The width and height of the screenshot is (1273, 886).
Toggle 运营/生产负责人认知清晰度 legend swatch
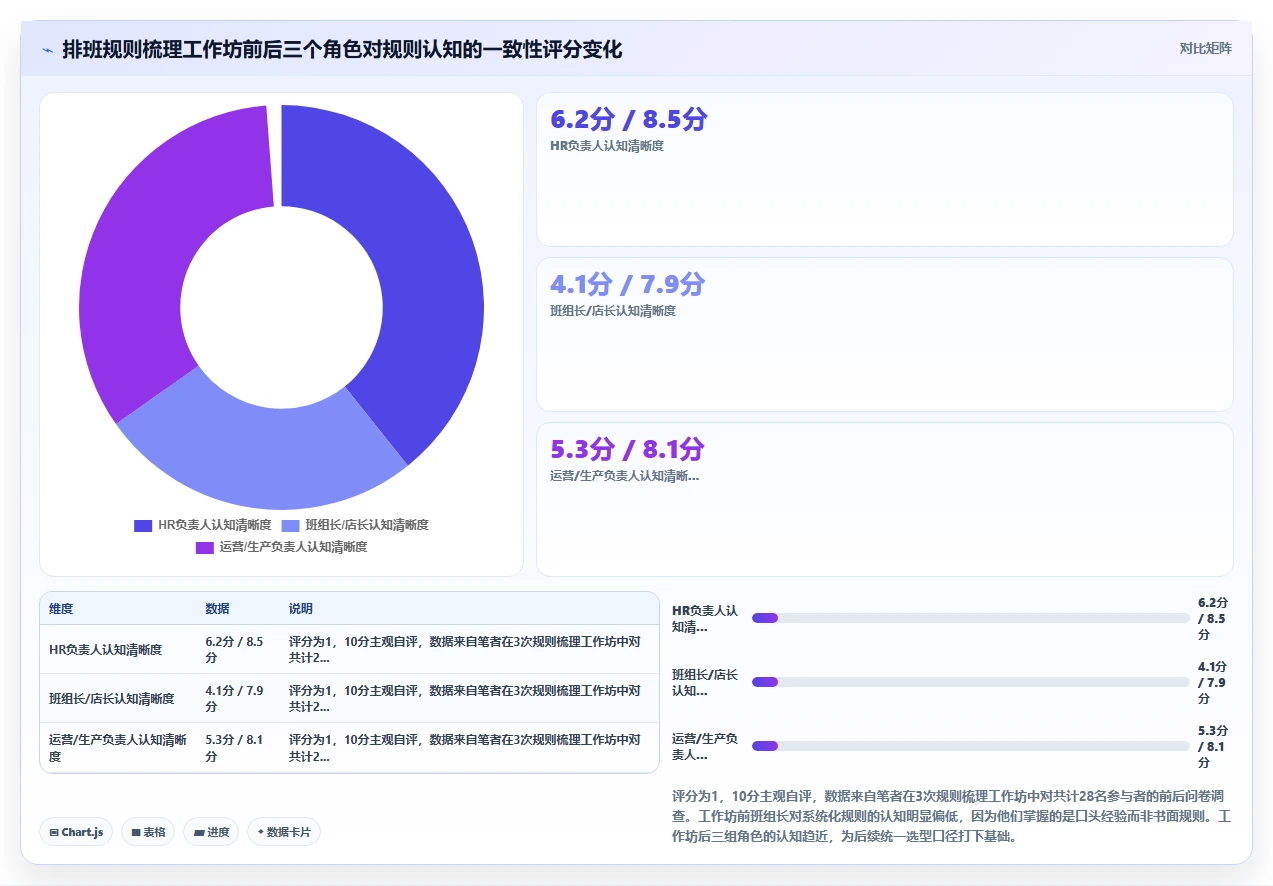point(205,547)
